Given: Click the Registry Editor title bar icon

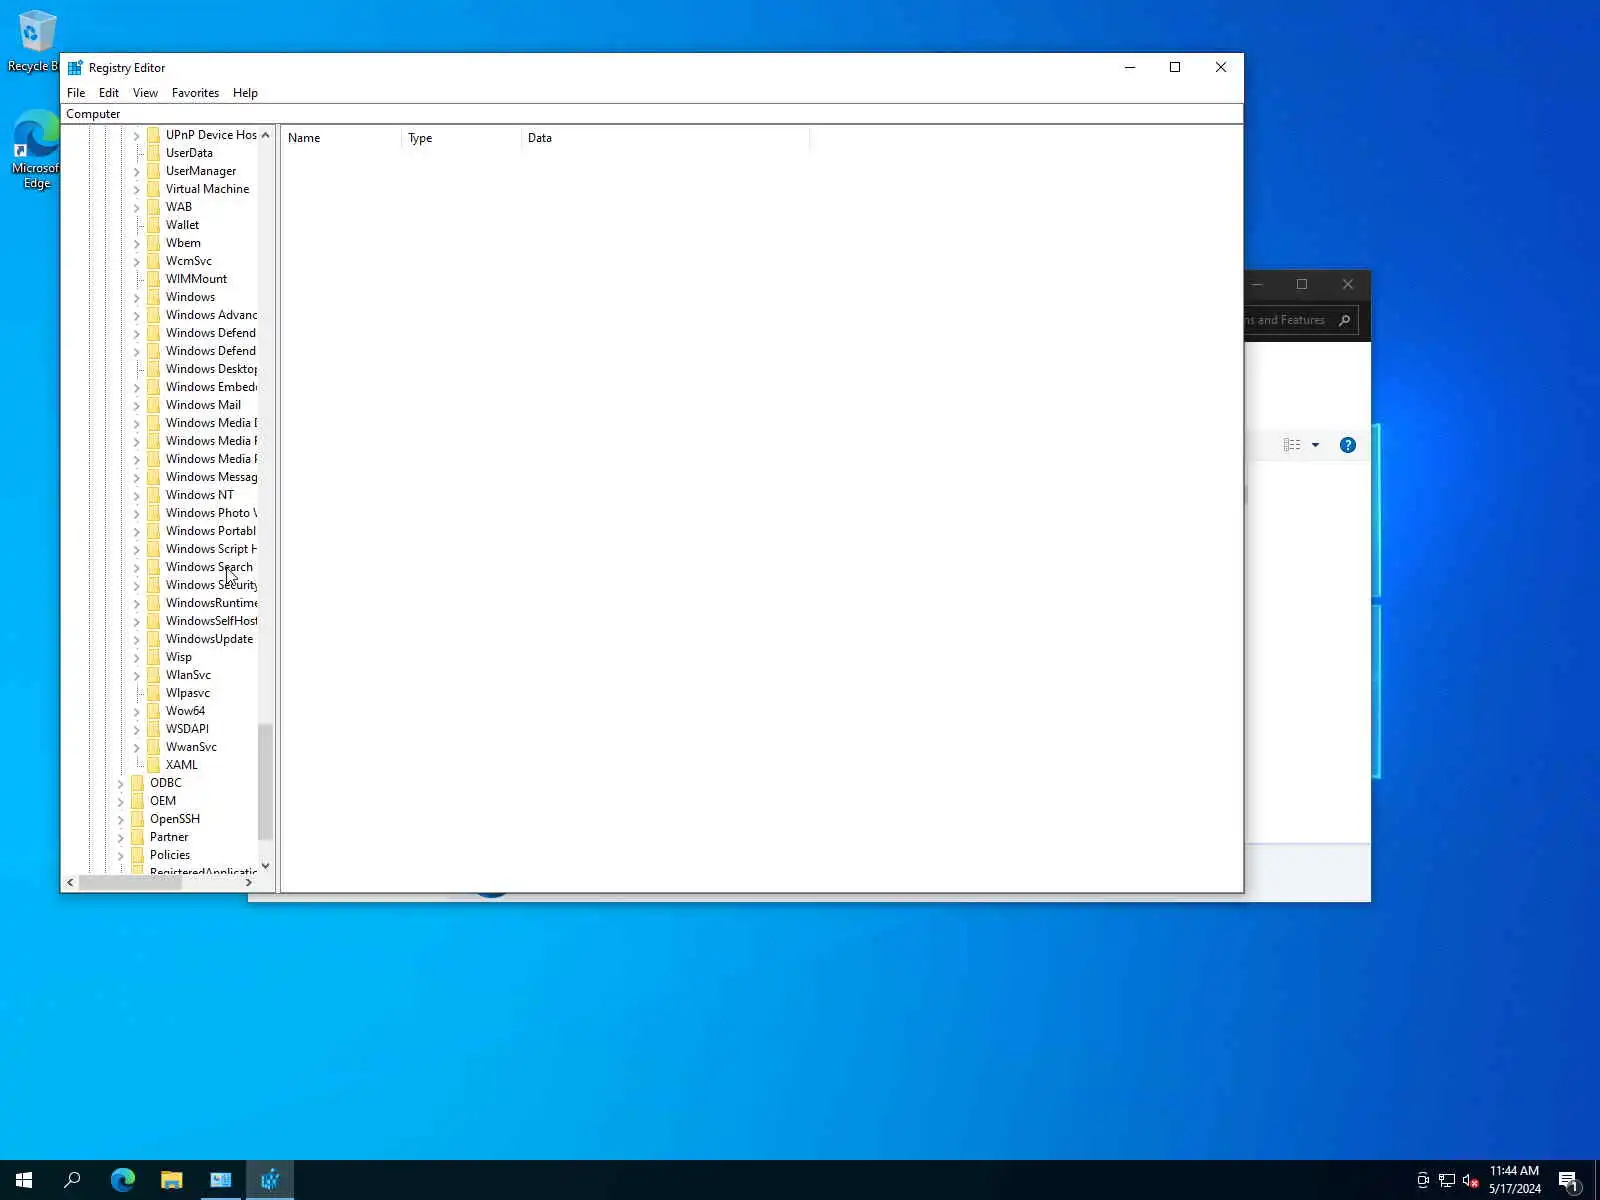Looking at the screenshot, I should (75, 68).
